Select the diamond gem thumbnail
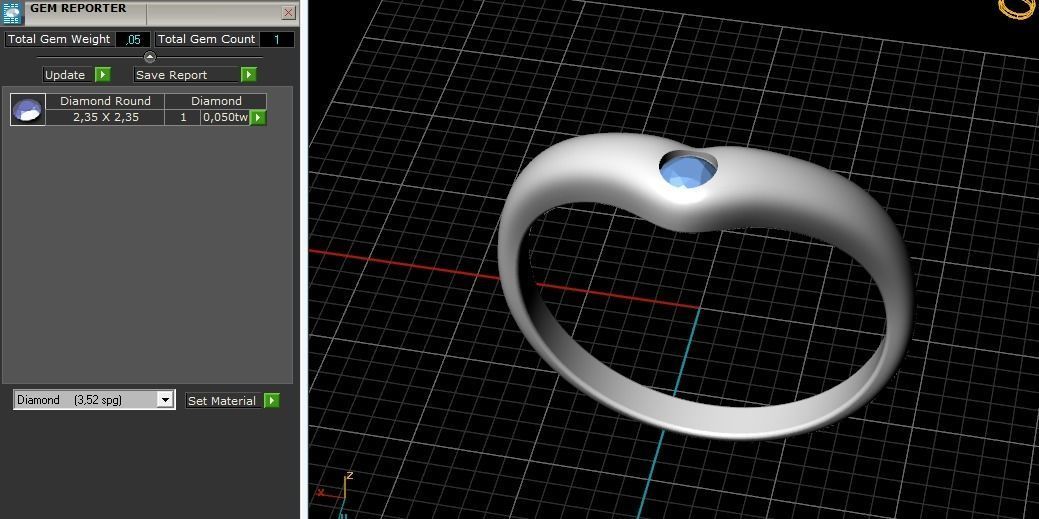This screenshot has width=1039, height=519. tap(27, 109)
